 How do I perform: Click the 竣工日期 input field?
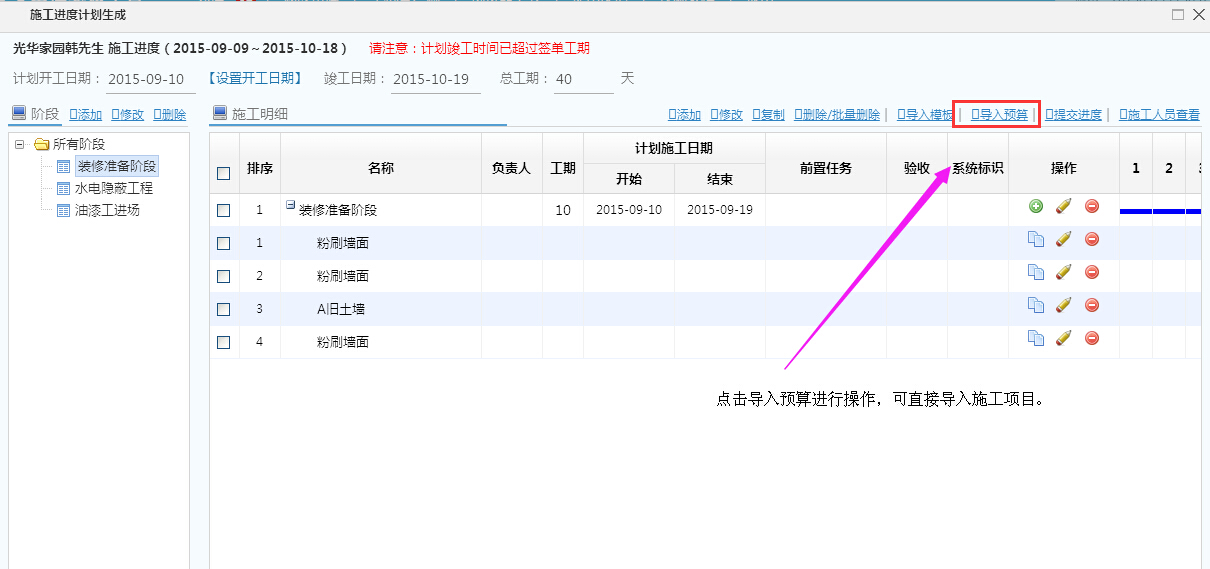tap(434, 79)
